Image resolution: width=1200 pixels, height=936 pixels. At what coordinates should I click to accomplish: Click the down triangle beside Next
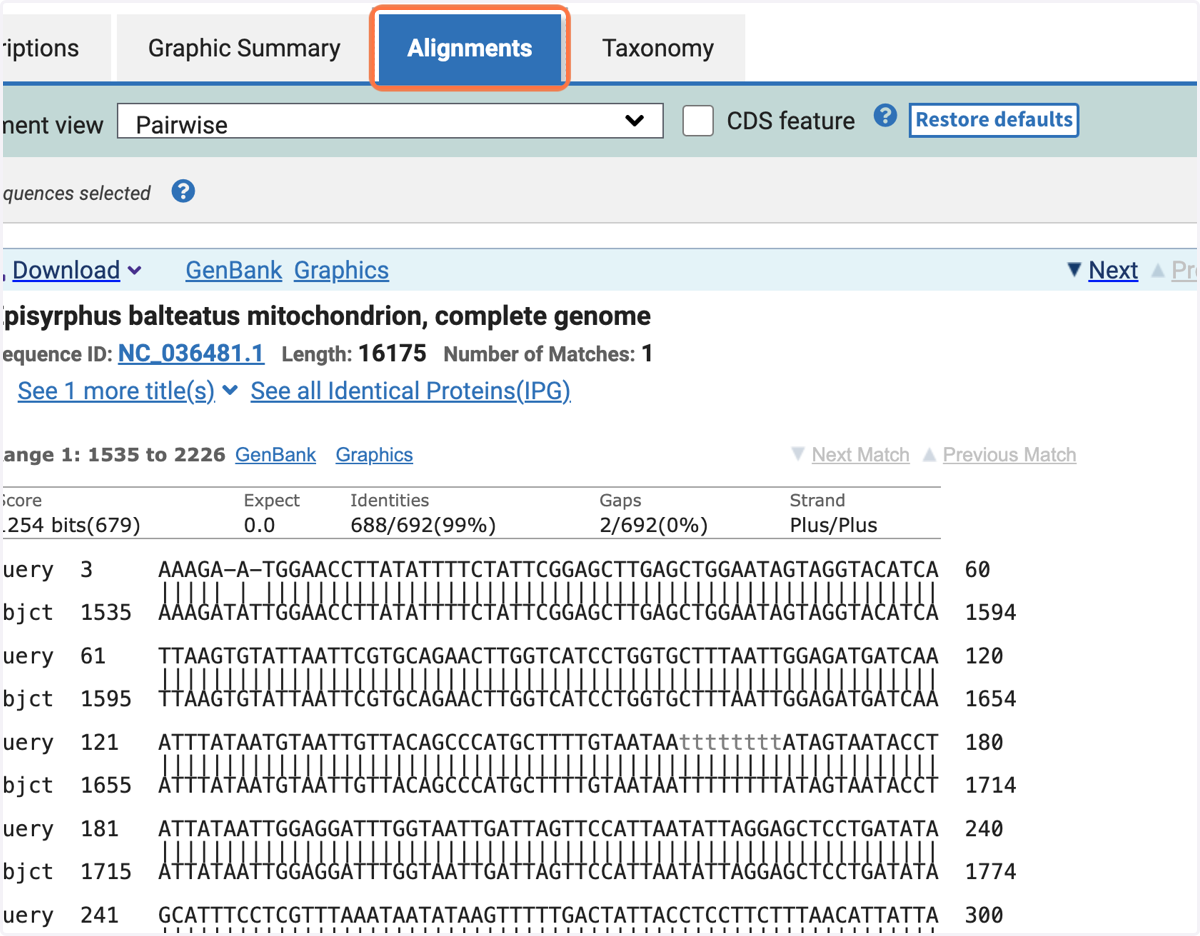[1074, 270]
